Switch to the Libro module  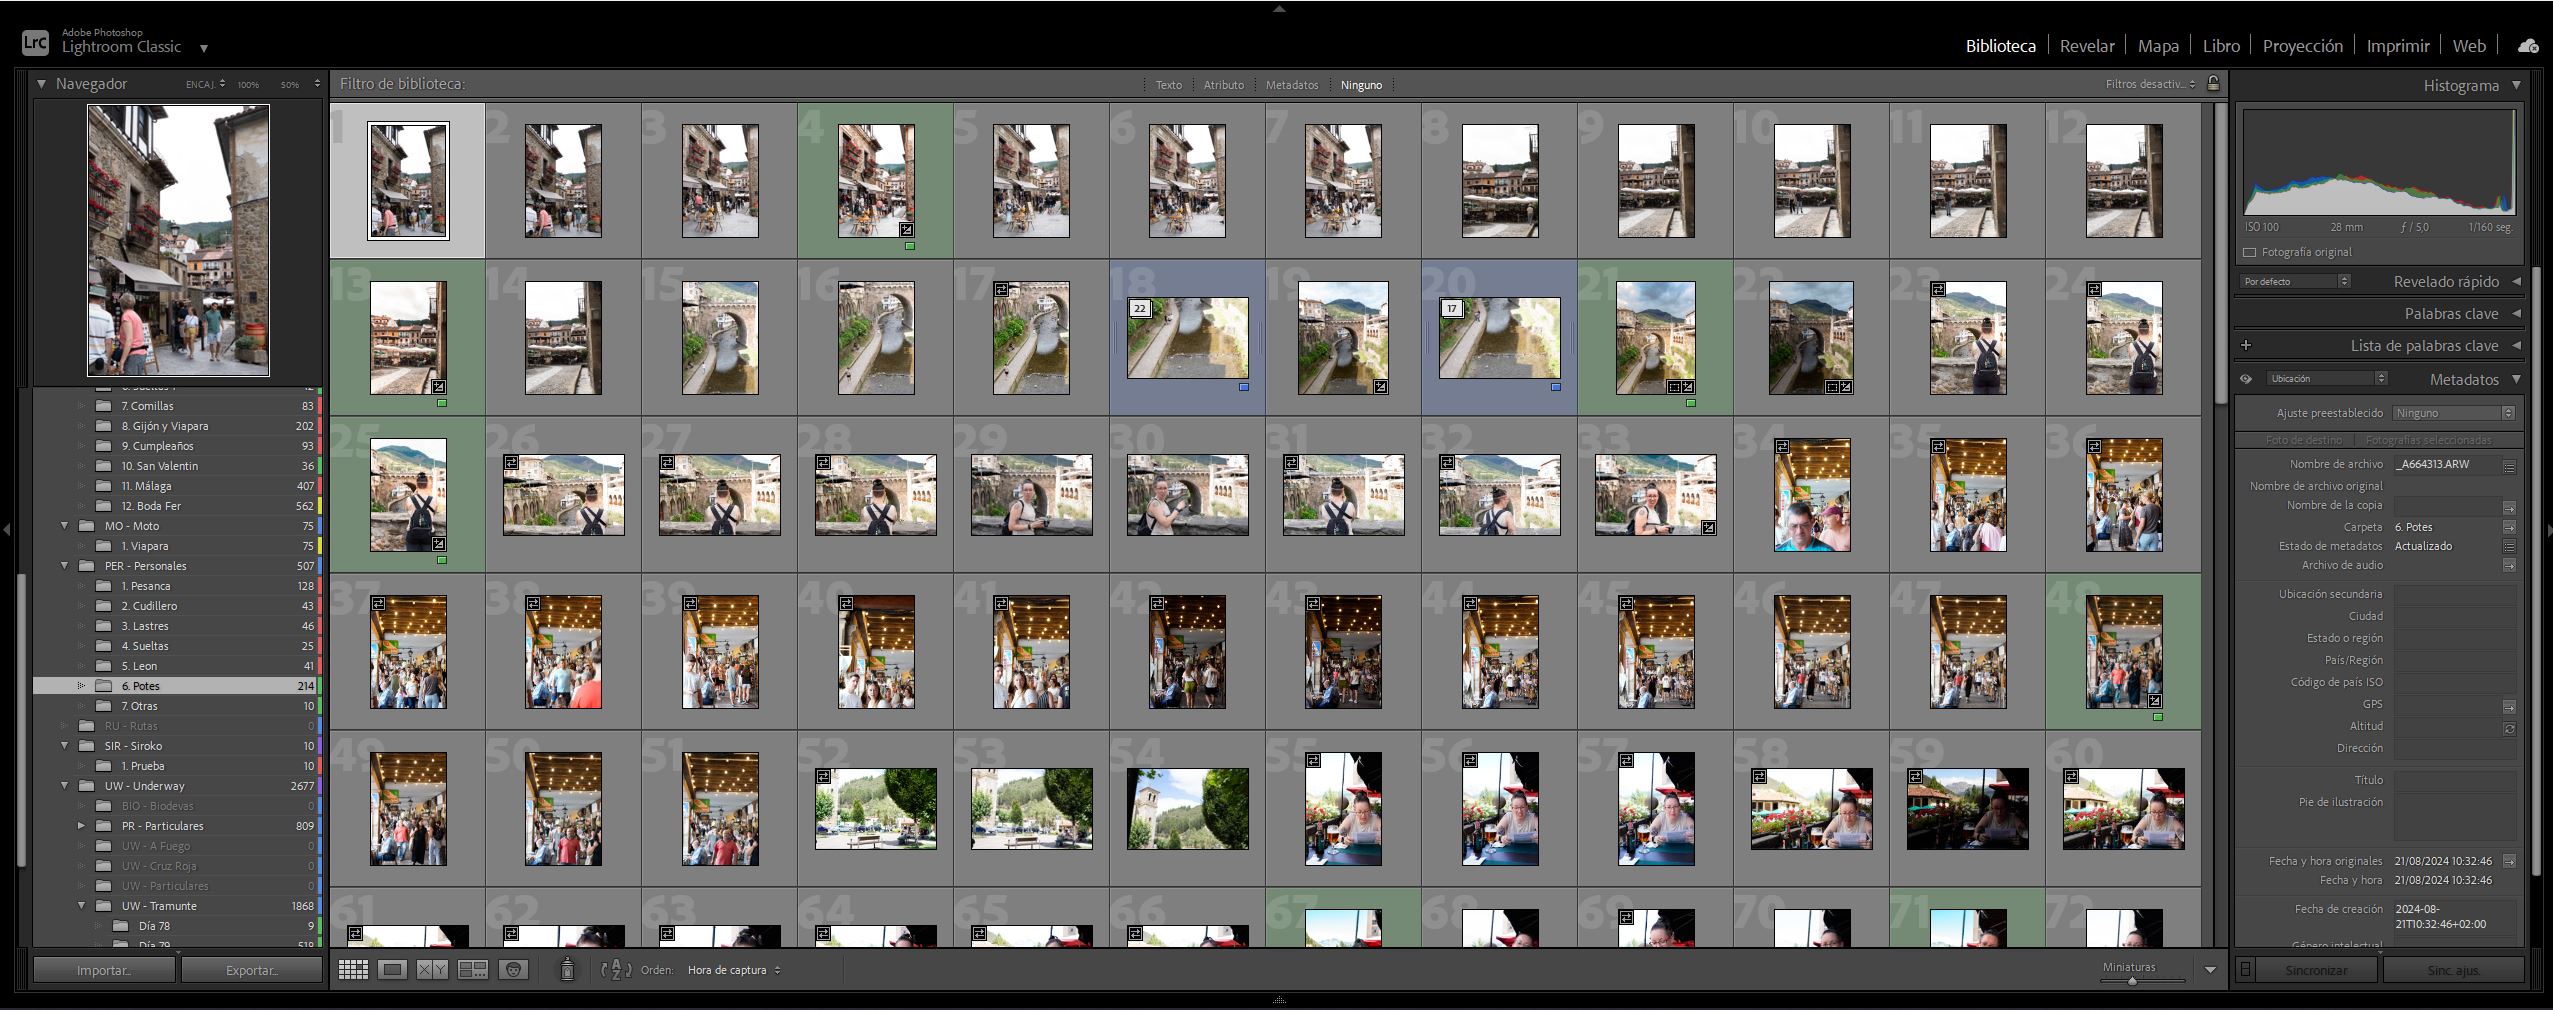[2221, 46]
